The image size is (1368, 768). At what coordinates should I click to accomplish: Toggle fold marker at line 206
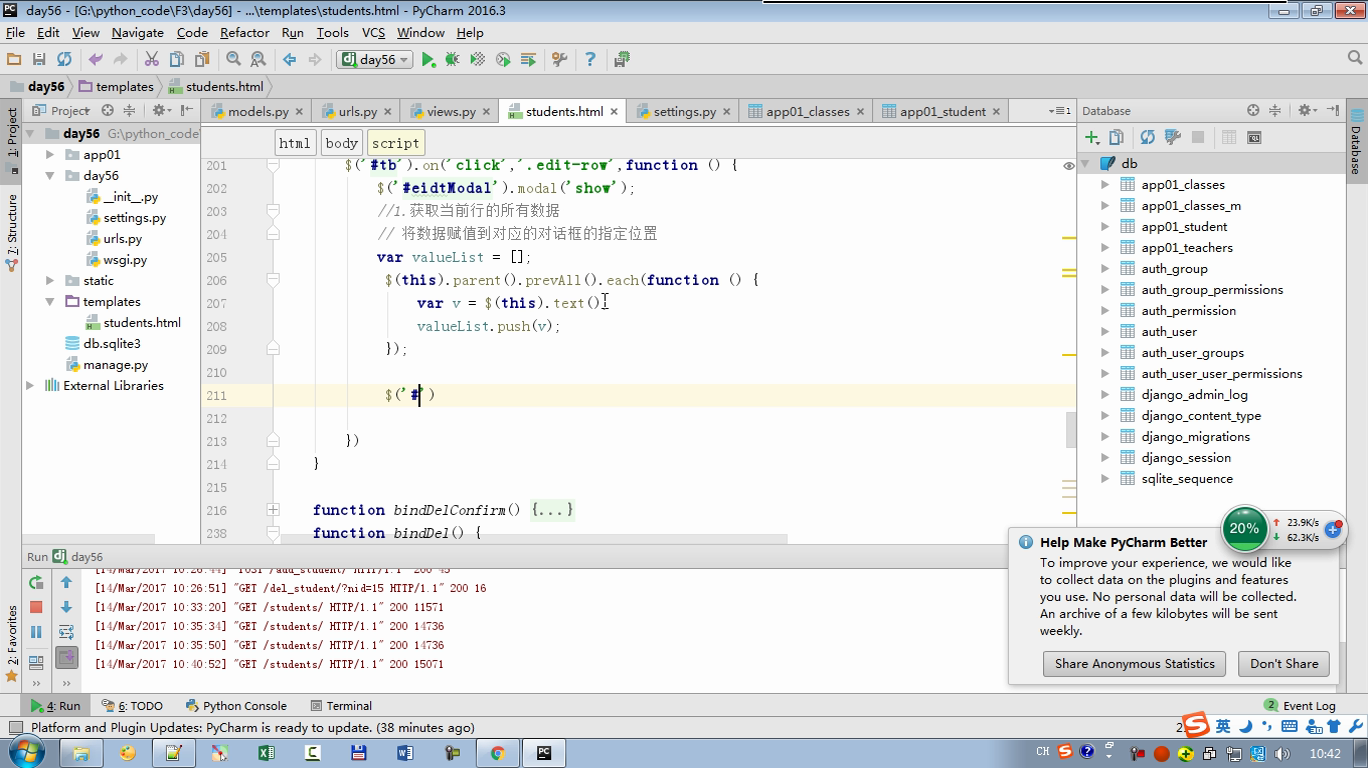point(272,280)
